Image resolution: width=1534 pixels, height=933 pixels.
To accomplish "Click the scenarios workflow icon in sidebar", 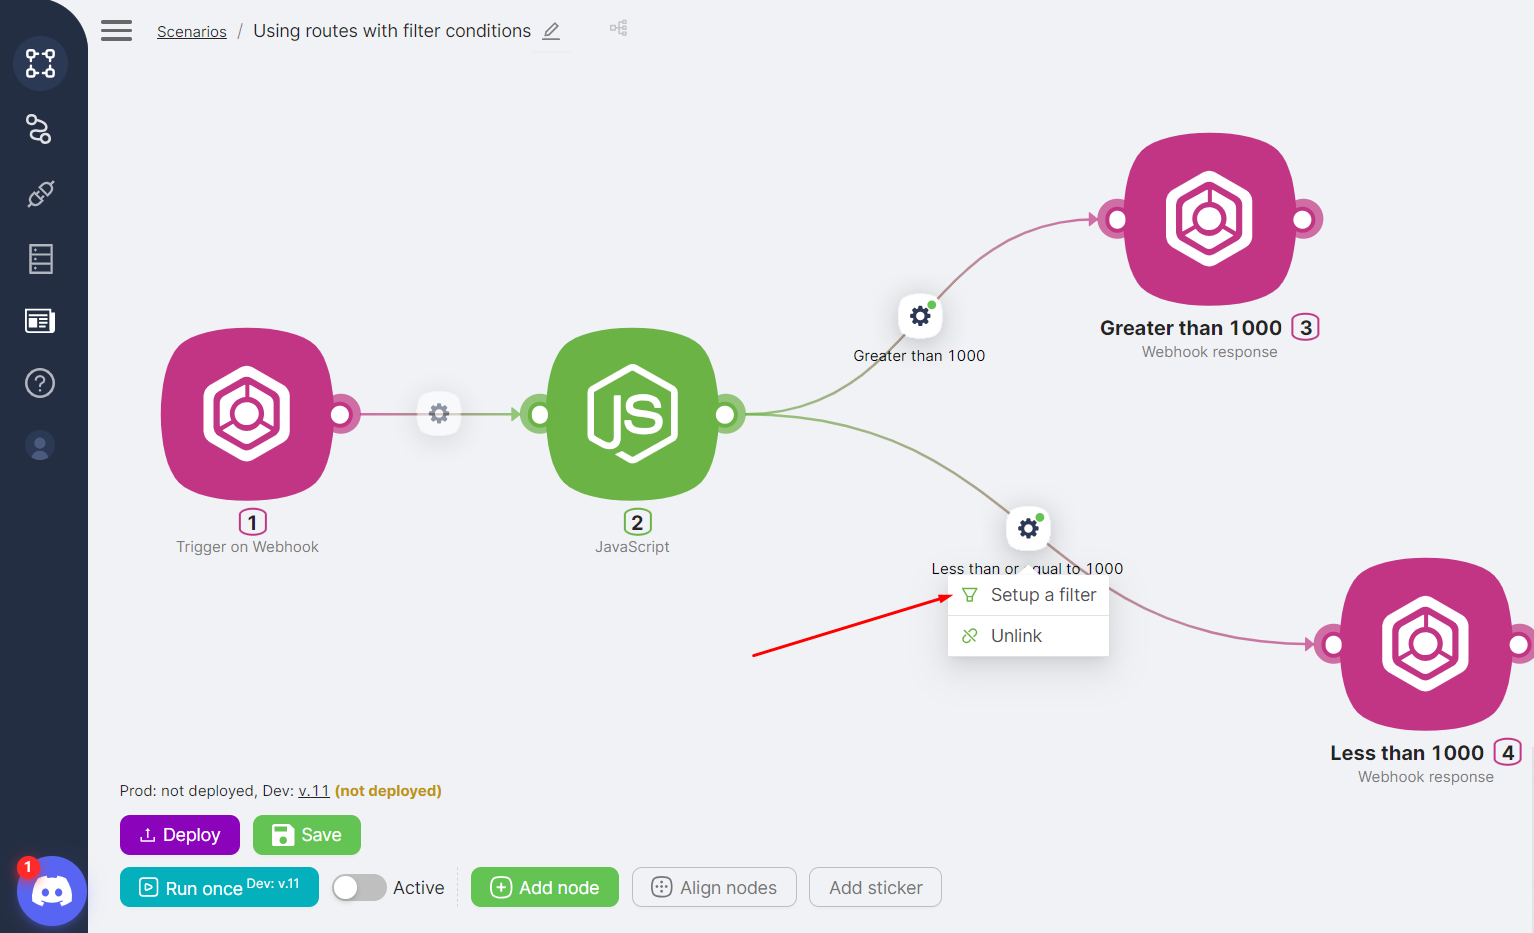I will click(40, 64).
